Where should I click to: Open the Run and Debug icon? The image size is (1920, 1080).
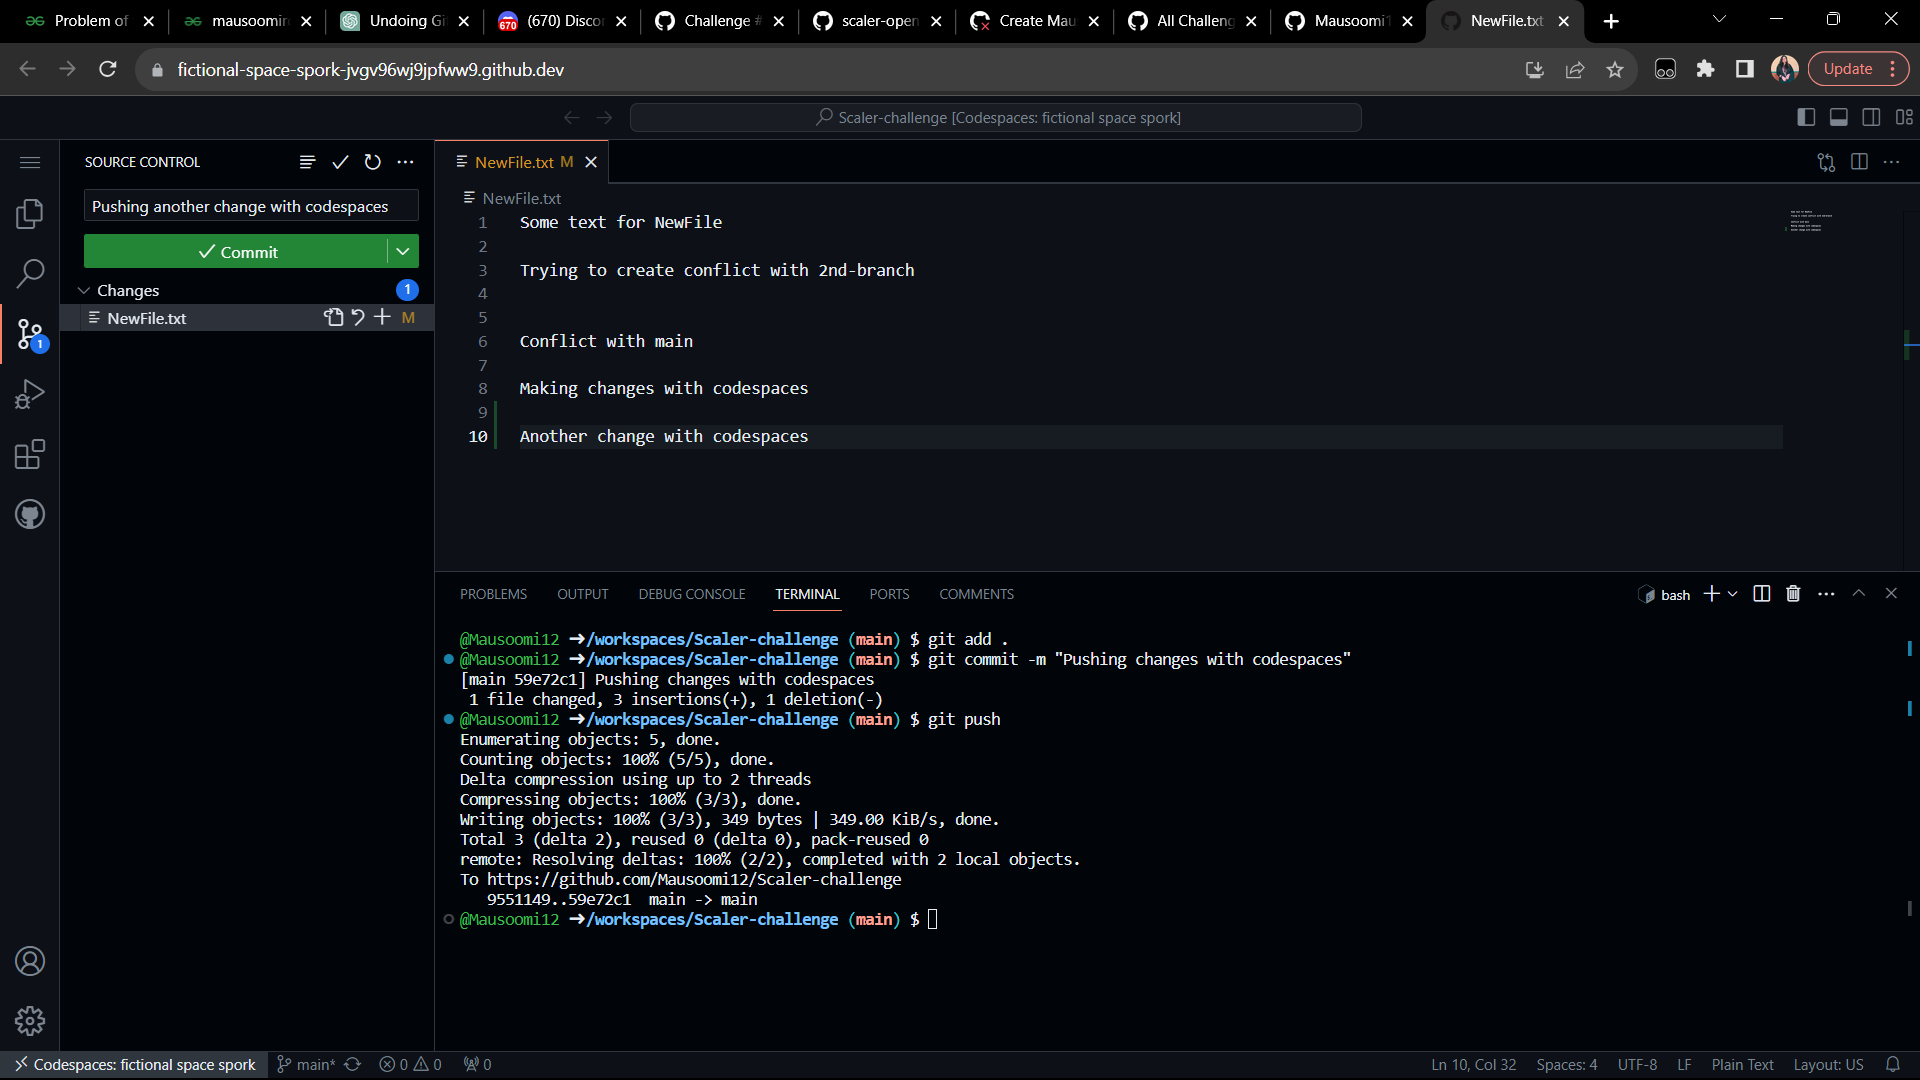coord(30,394)
